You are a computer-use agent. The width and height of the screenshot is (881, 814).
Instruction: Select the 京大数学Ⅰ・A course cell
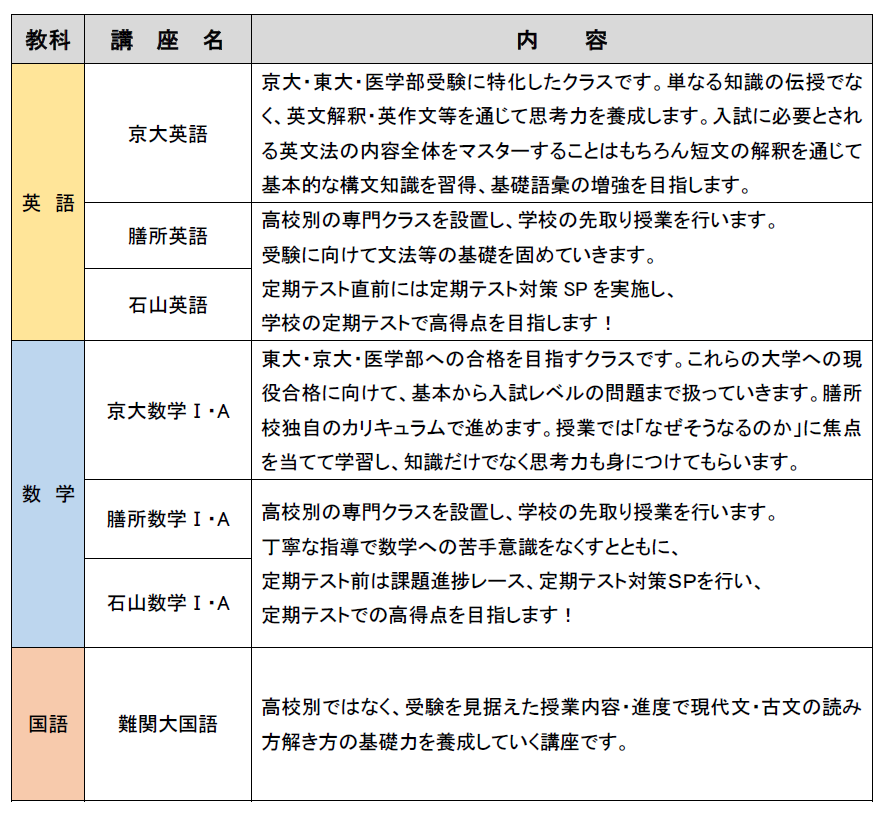[x=168, y=411]
